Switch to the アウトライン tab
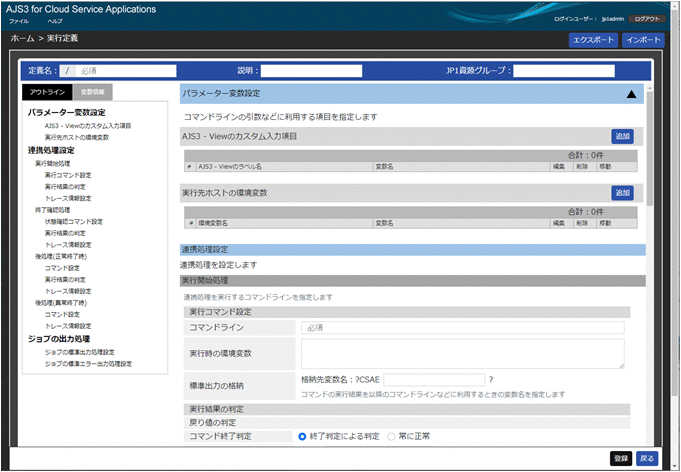This screenshot has height=472, width=681. coord(48,92)
